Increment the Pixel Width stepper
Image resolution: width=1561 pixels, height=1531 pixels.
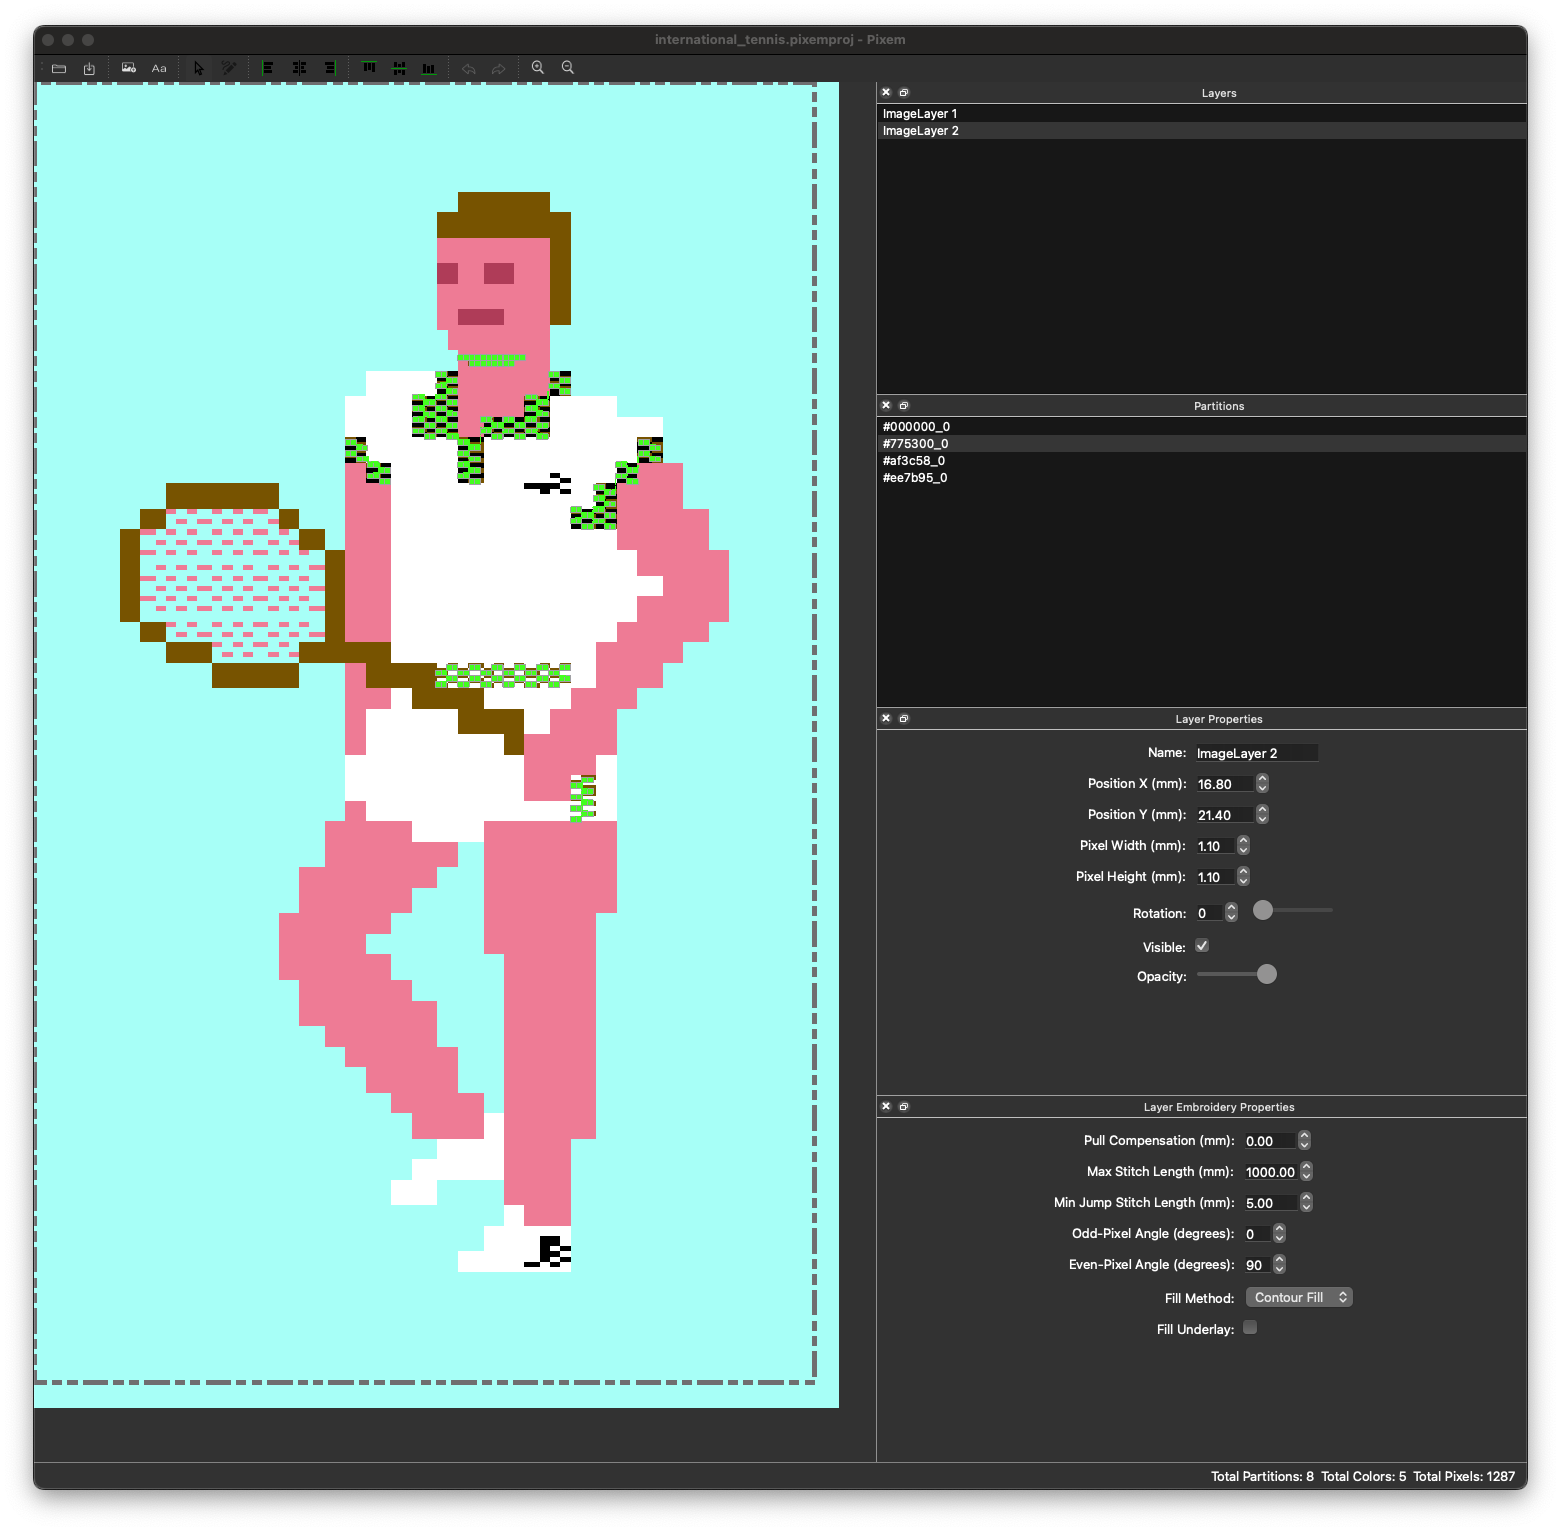1243,841
